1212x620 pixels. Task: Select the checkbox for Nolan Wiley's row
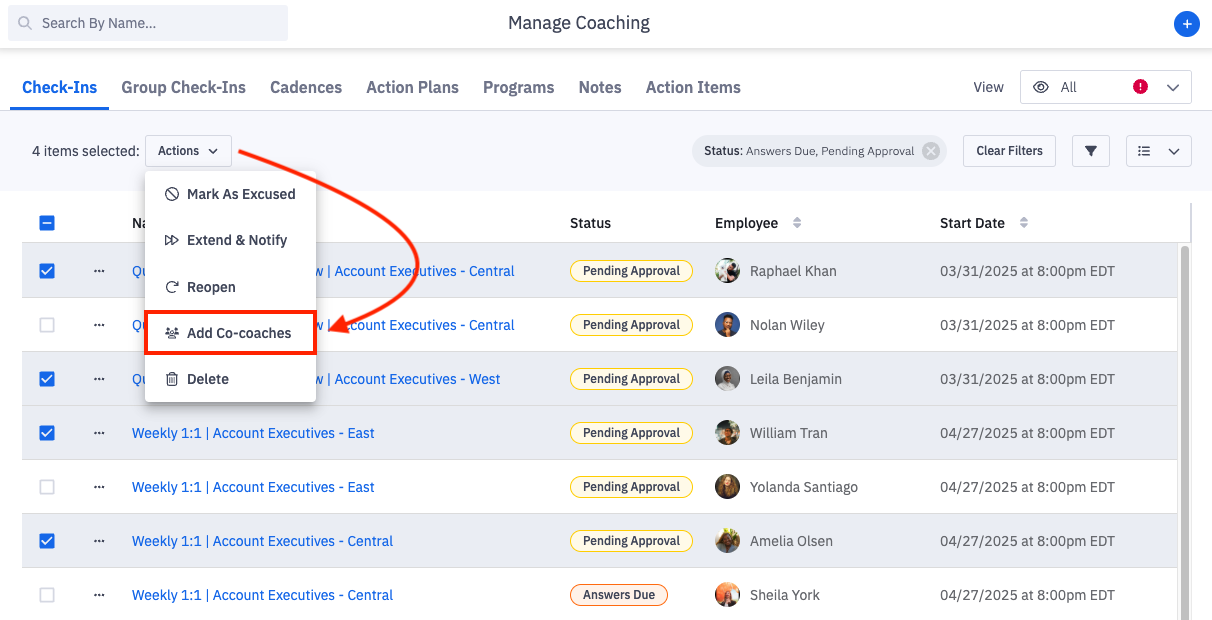pos(46,324)
